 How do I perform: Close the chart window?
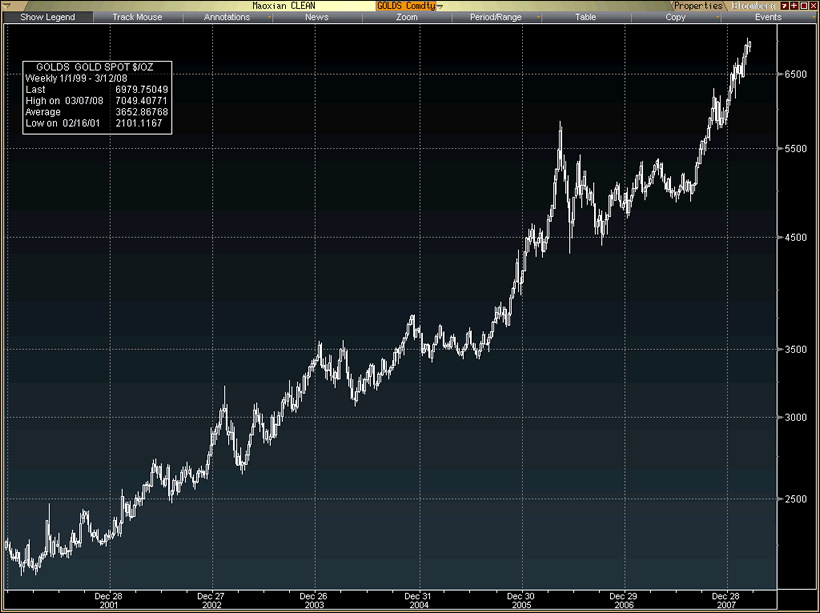tap(813, 5)
